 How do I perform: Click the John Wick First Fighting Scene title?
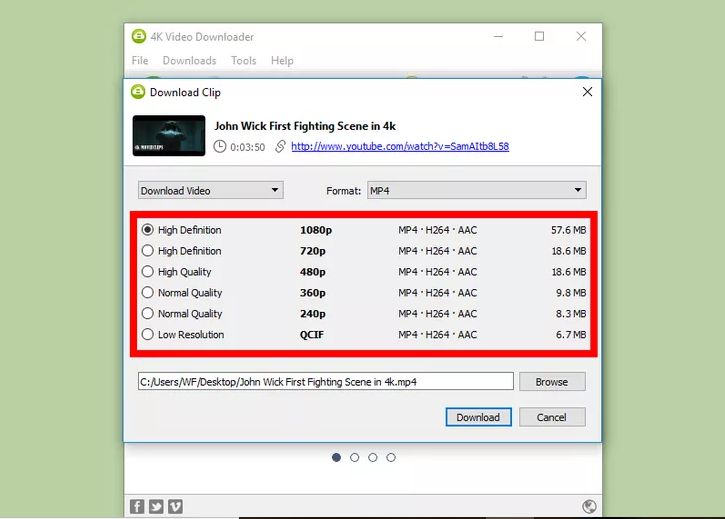[305, 126]
